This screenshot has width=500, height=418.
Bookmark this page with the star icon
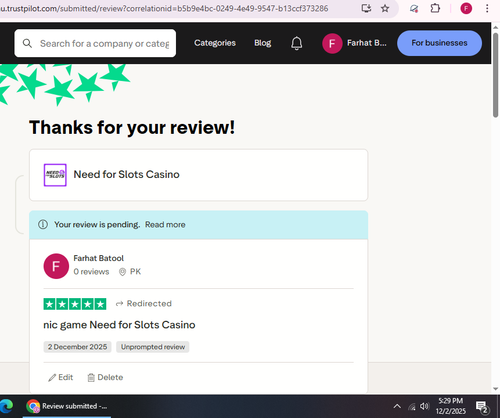(x=385, y=8)
